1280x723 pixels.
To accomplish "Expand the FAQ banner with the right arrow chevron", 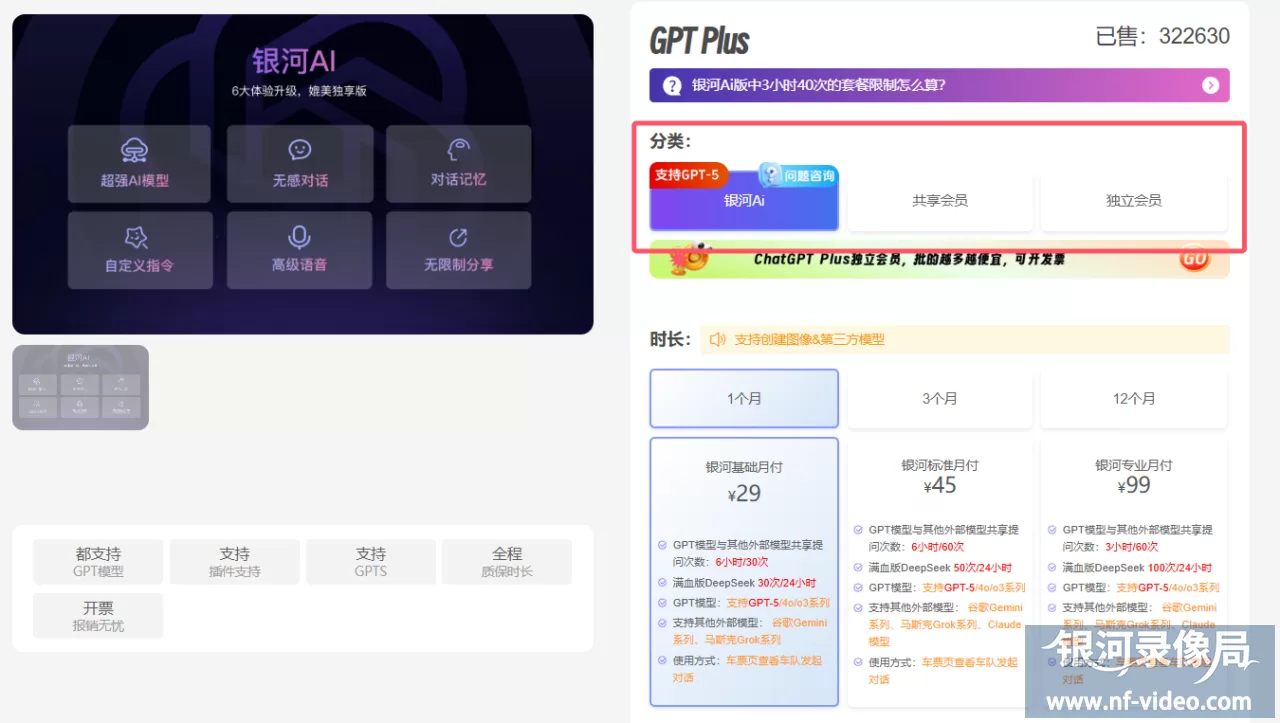I will 1211,85.
